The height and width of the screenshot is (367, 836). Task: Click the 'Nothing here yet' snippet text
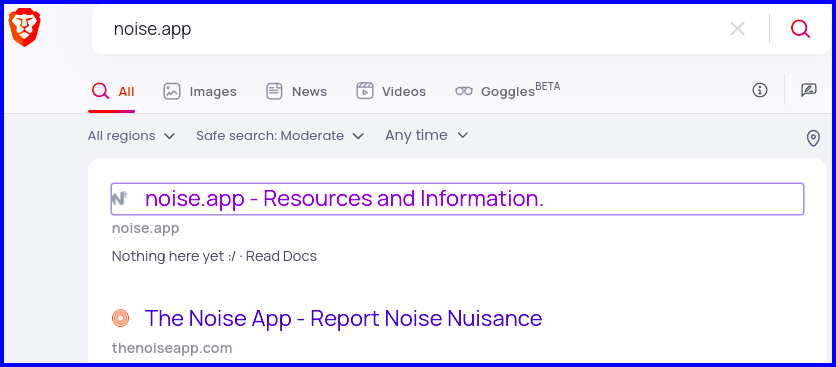coord(214,256)
